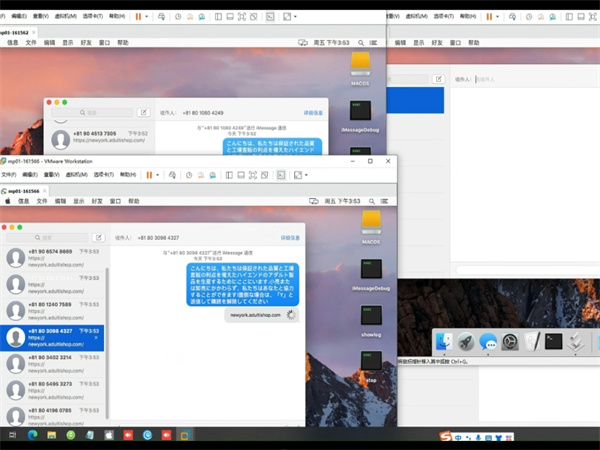Expand view mode dropdown at end of mp01-161566 toolbar
Image resolution: width=600 pixels, height=450 pixels.
click(307, 174)
